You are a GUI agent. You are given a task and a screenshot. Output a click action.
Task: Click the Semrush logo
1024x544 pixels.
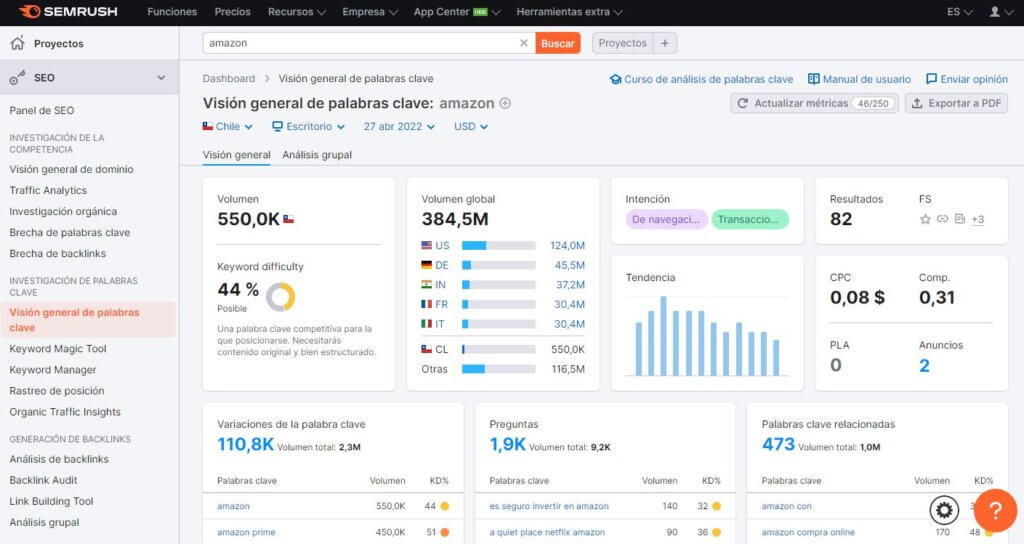coord(69,12)
